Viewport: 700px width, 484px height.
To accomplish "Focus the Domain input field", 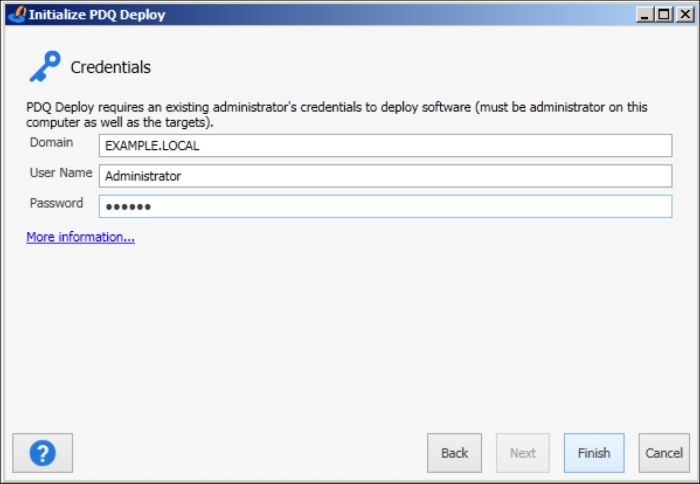I will (x=385, y=146).
